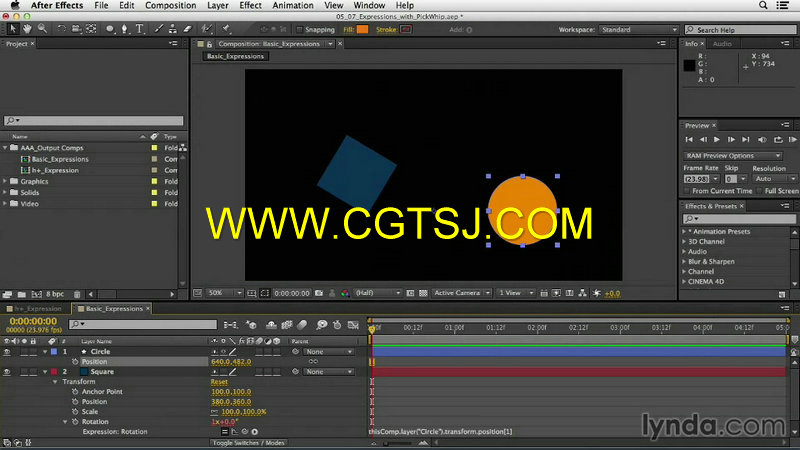Open the Graph Editor in the timeline

(353, 324)
